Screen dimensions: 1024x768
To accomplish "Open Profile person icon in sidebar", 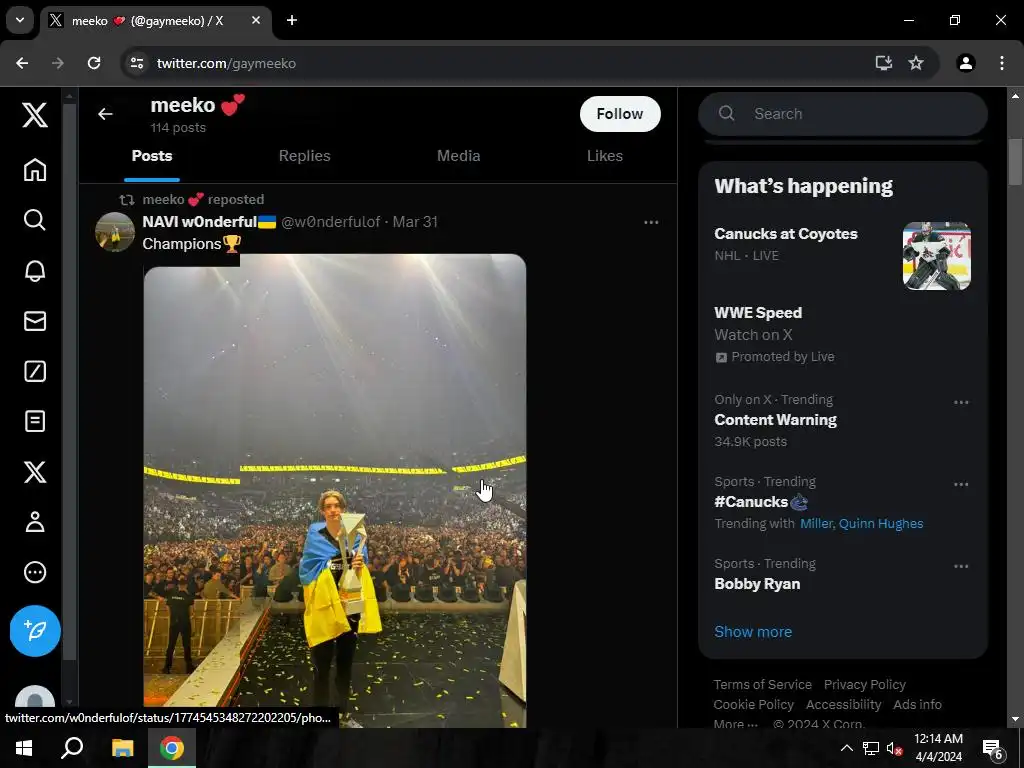I will pos(35,522).
